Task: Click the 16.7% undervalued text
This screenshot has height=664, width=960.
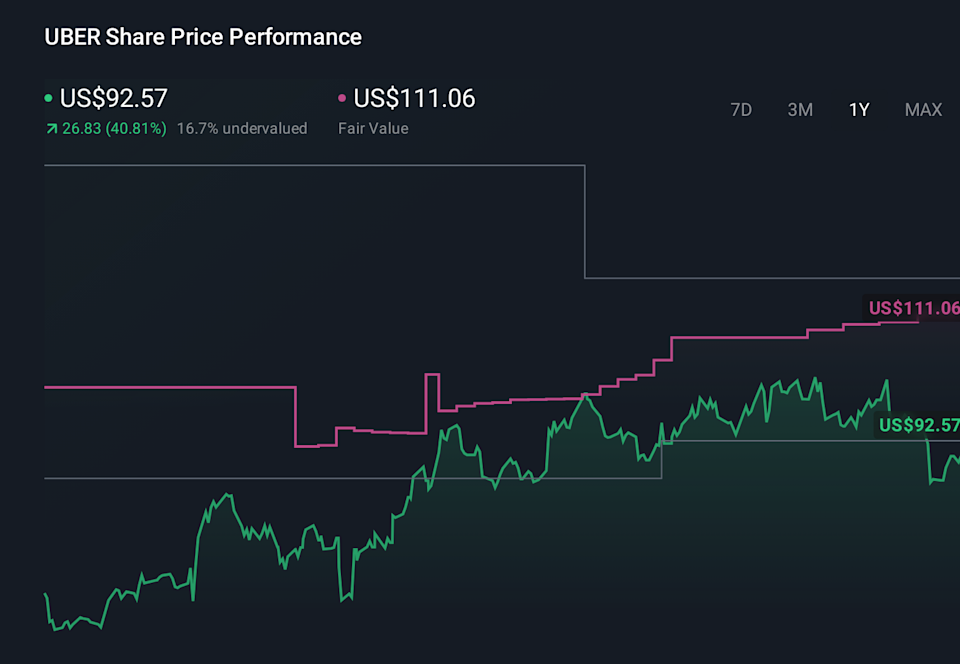Action: [242, 129]
